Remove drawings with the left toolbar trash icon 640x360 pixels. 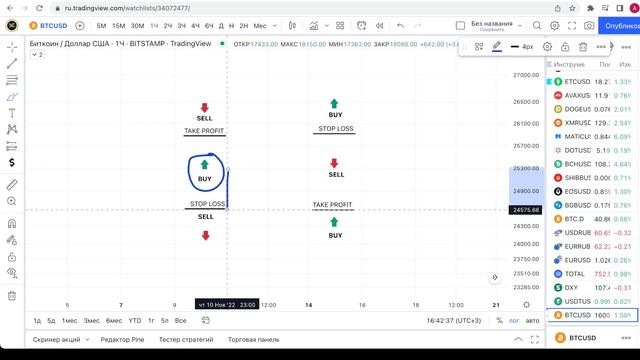(12, 296)
